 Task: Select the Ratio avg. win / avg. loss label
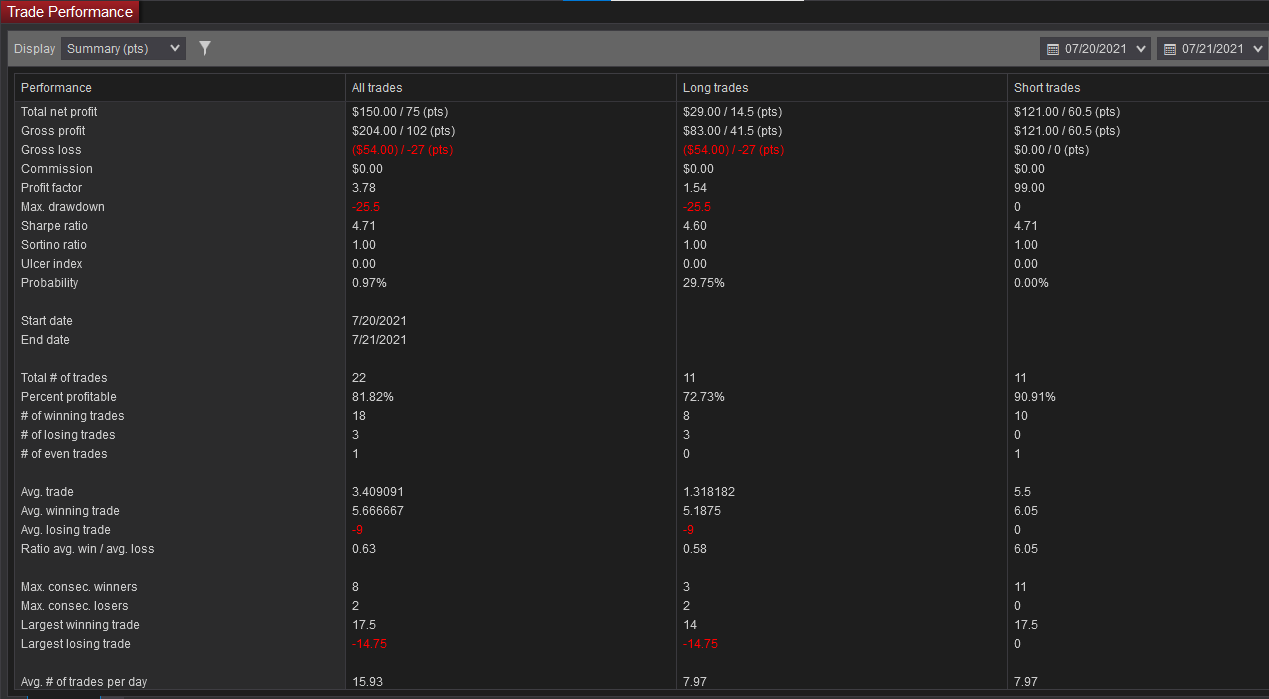pos(88,549)
